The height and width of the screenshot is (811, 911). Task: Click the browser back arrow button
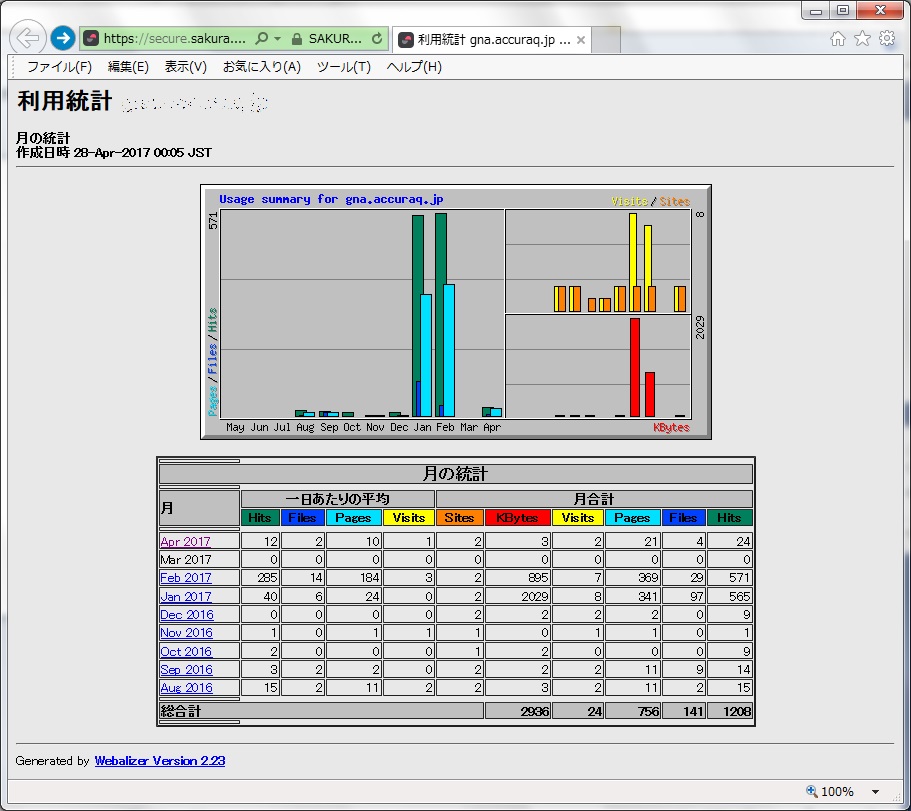click(x=28, y=39)
